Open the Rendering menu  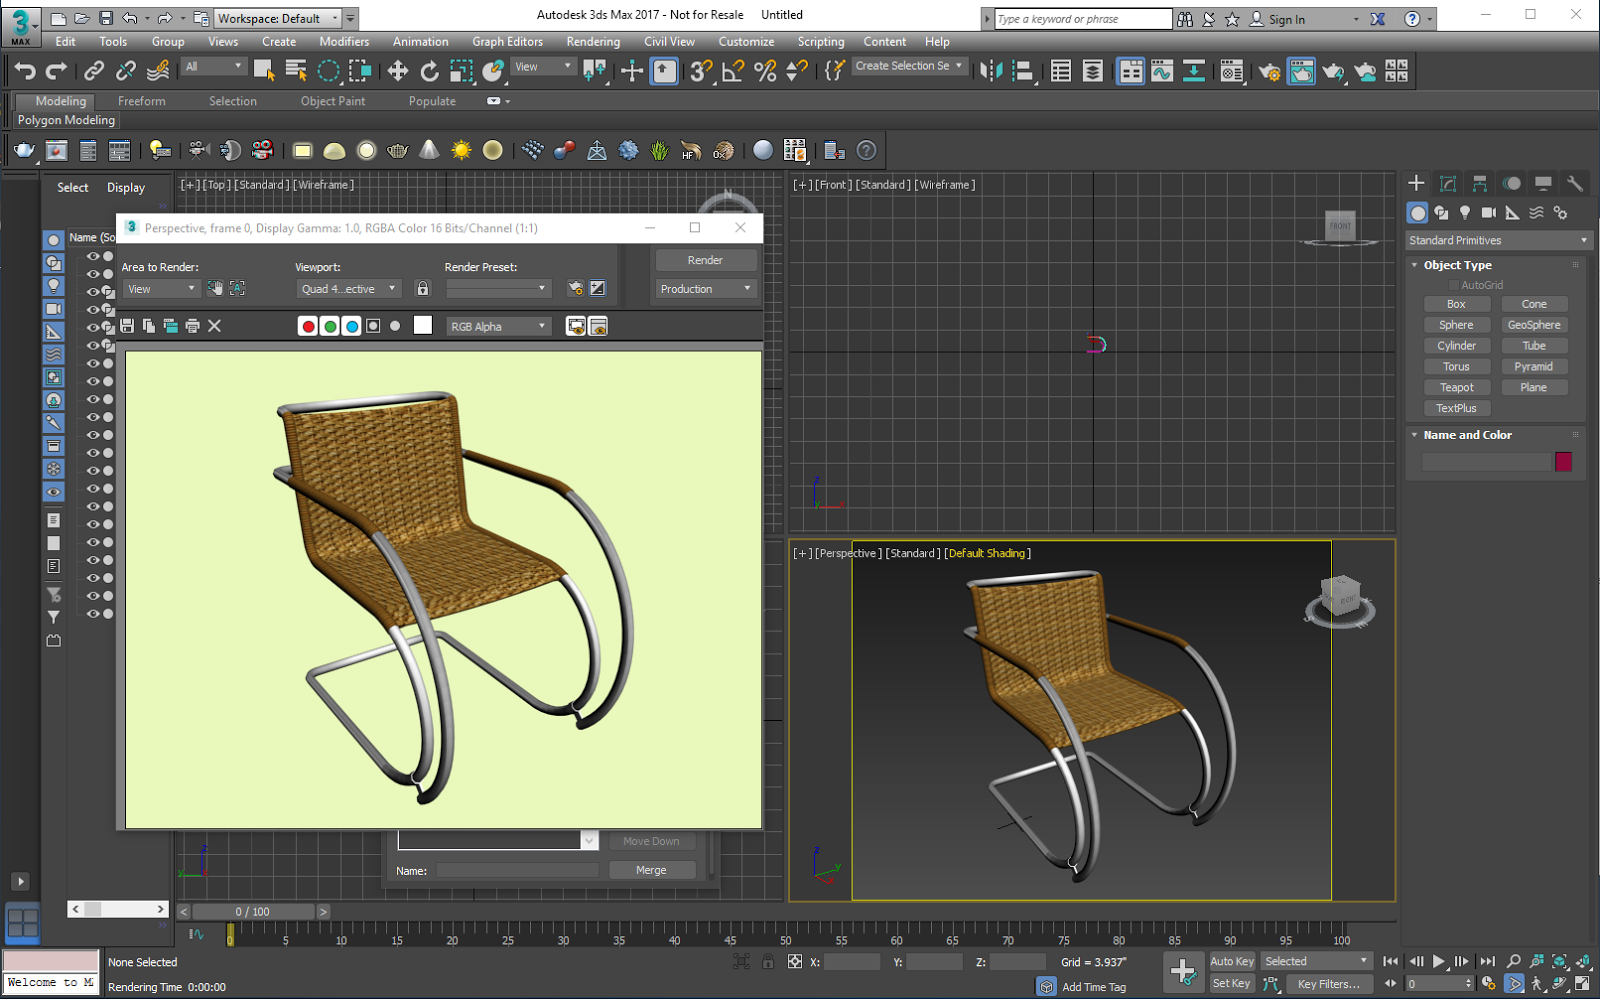coord(593,41)
